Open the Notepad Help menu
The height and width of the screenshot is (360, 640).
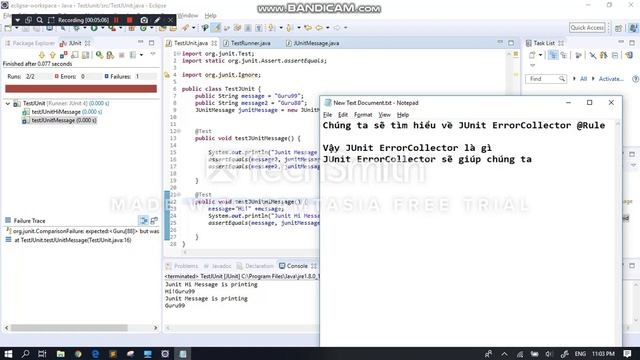(x=402, y=115)
